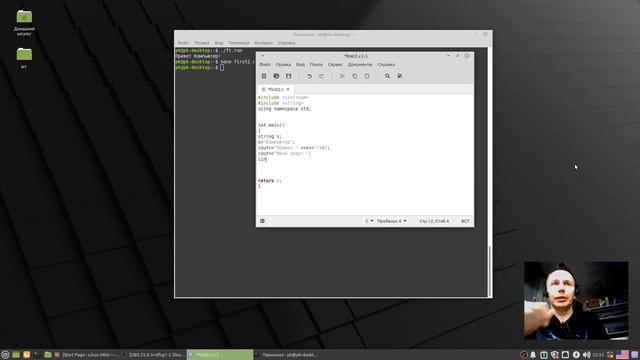Click the US flag keyboard layout indicator
Screen dimensions: 640x360
click(x=622, y=355)
